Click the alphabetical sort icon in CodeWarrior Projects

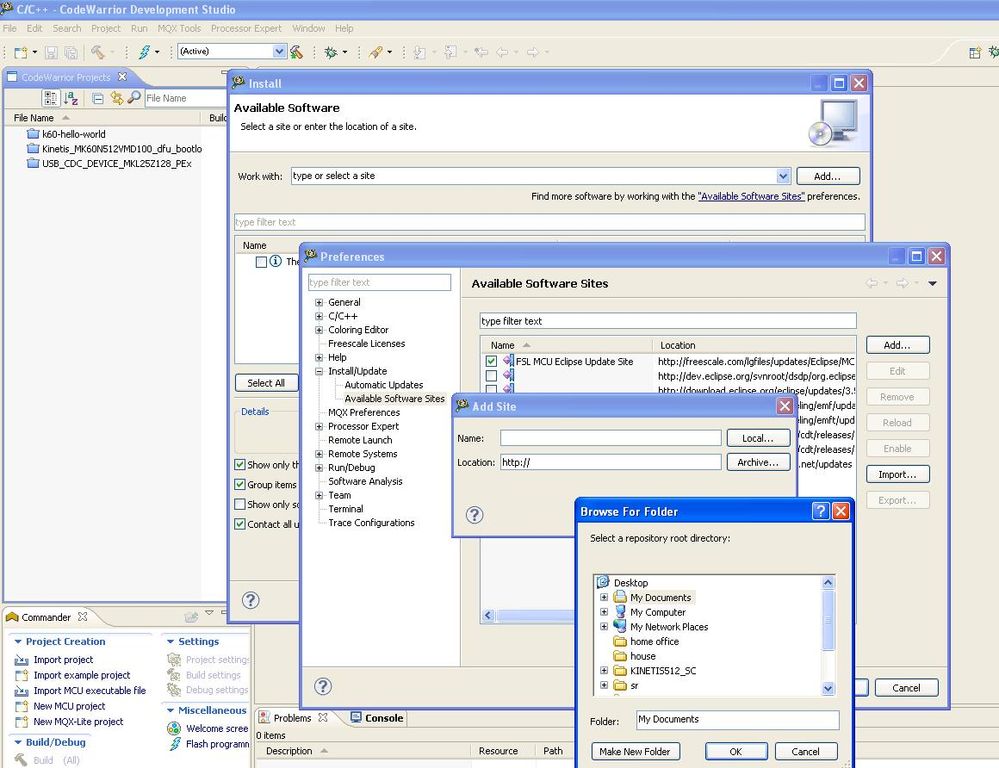coord(71,98)
